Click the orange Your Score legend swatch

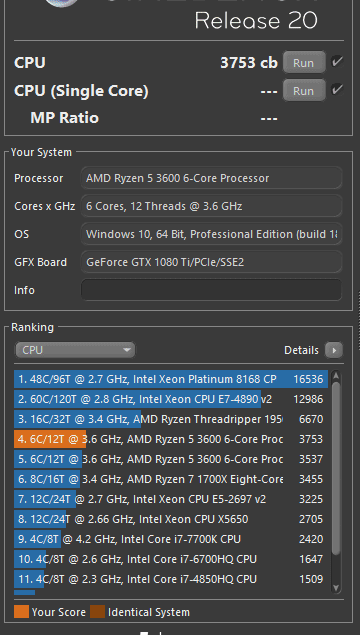click(21, 612)
